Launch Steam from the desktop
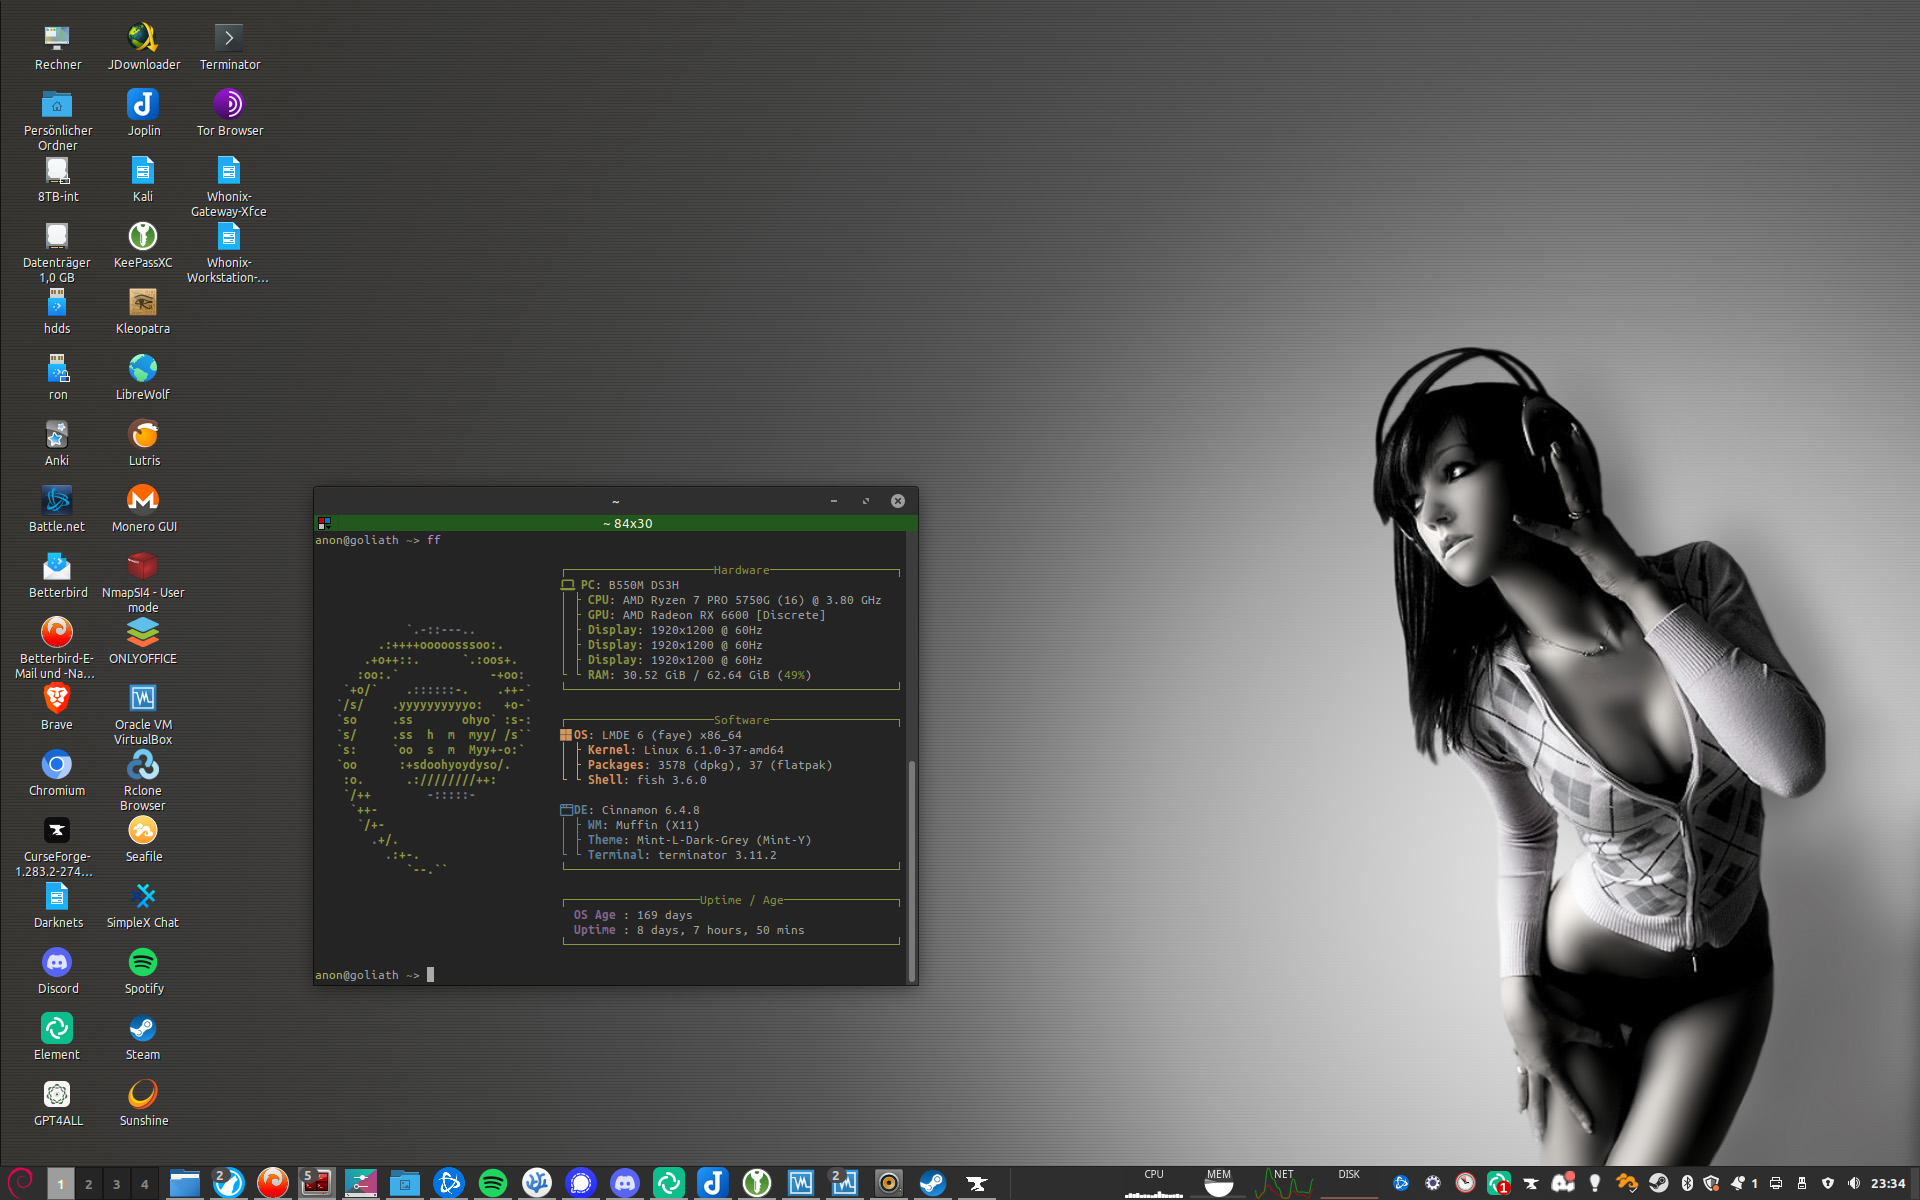This screenshot has width=1920, height=1200. tap(143, 1038)
